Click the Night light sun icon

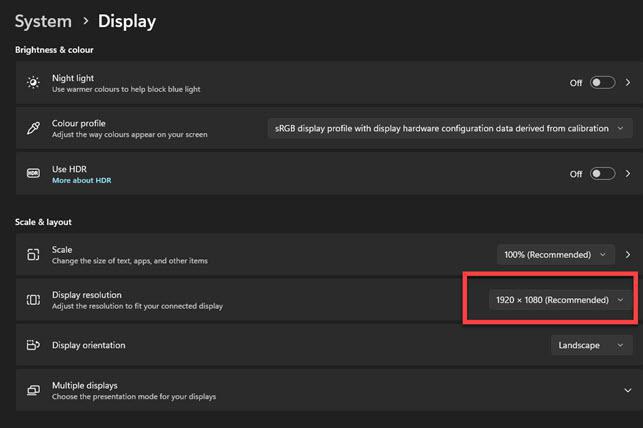tap(33, 83)
